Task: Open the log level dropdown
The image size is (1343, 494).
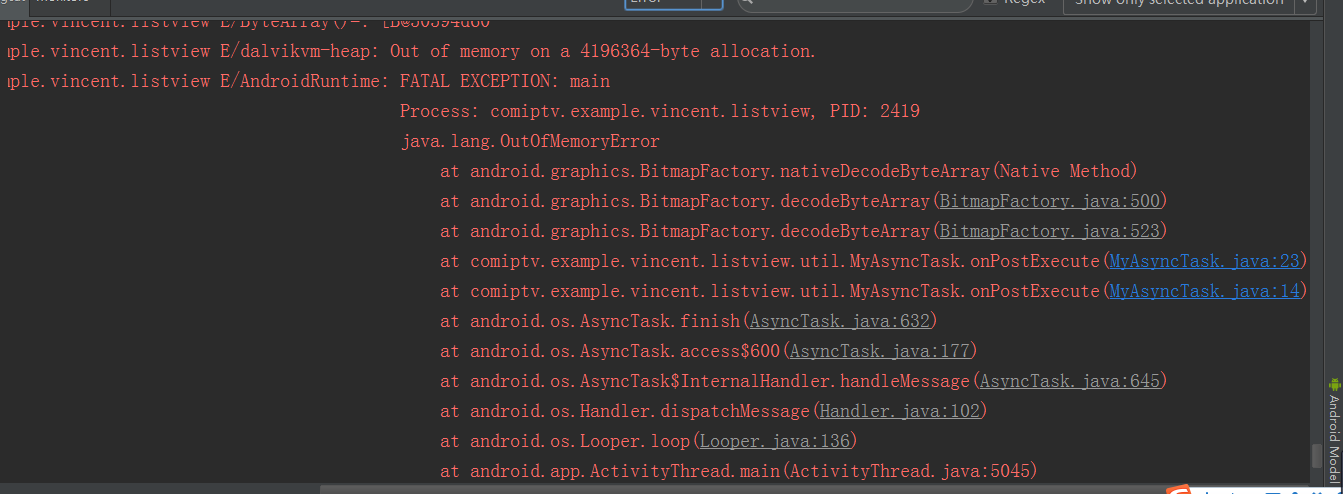Action: (x=711, y=3)
